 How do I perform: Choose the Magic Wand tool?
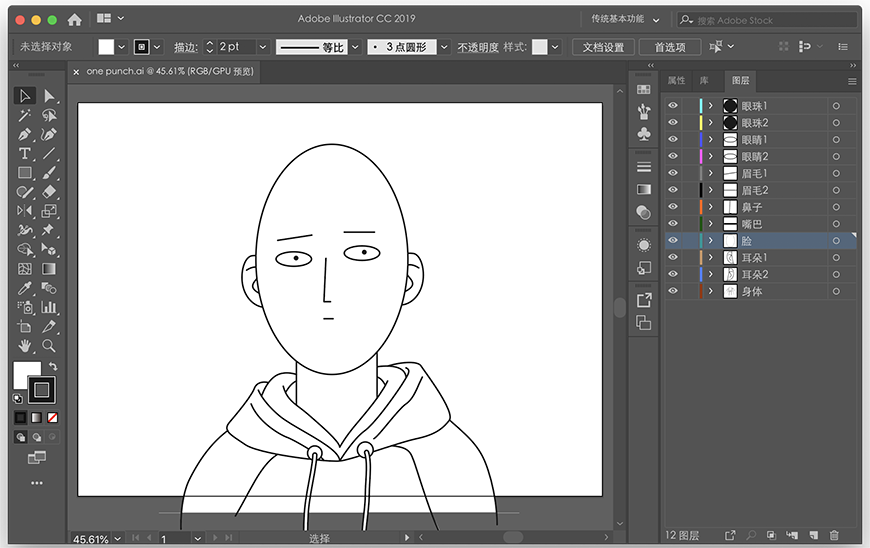coord(24,115)
